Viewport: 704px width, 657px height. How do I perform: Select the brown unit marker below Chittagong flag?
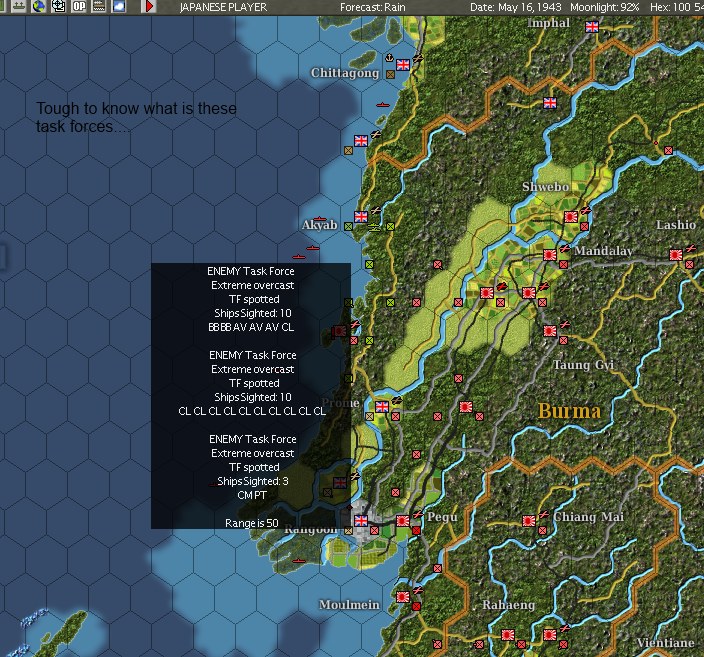(x=391, y=75)
